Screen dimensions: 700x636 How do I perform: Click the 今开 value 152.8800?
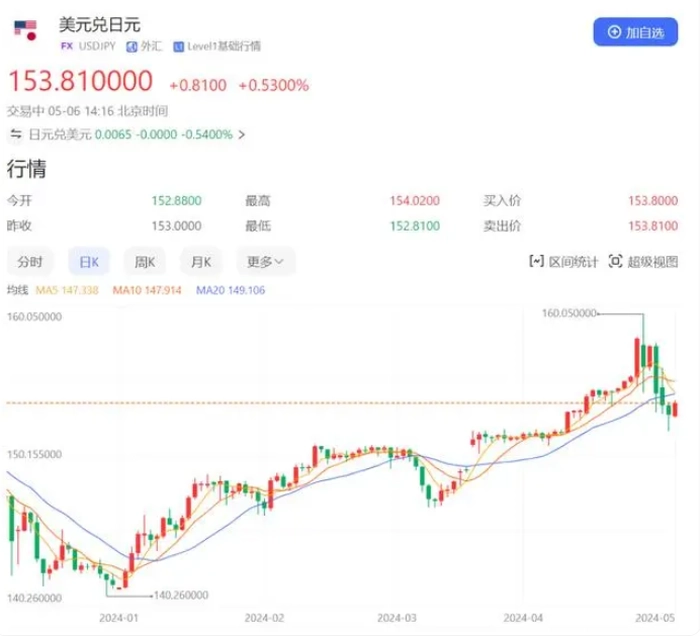(176, 201)
